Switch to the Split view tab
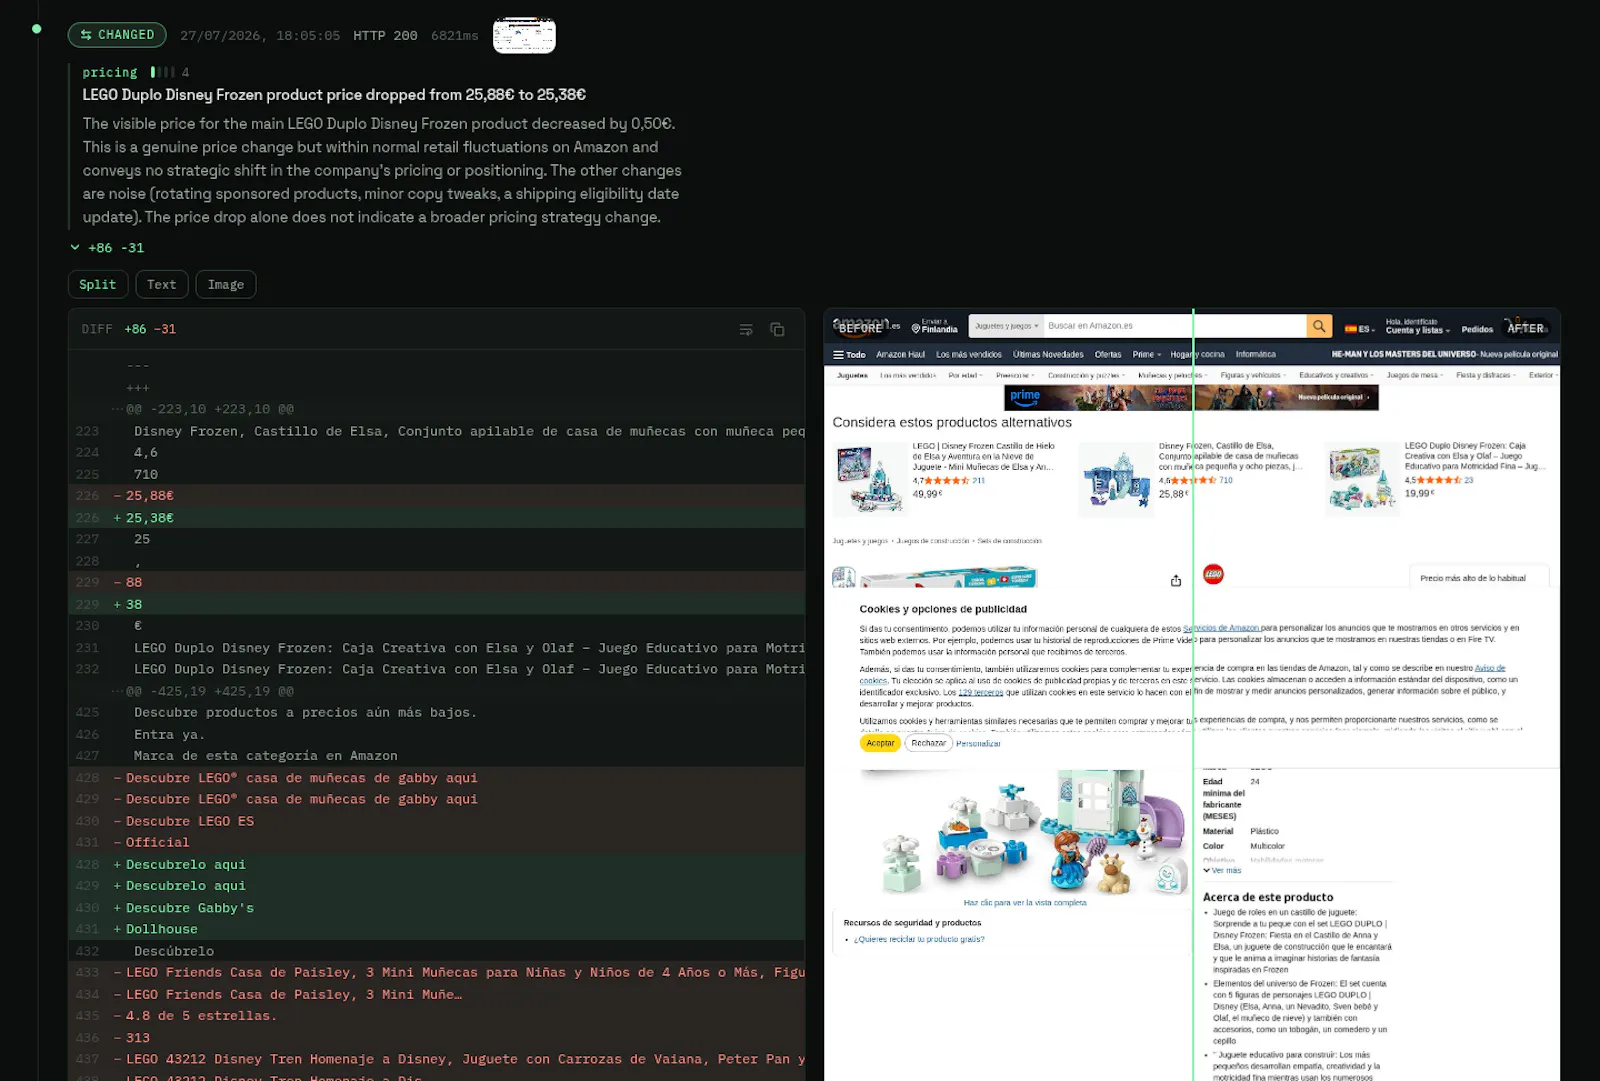The width and height of the screenshot is (1600, 1081). (98, 285)
